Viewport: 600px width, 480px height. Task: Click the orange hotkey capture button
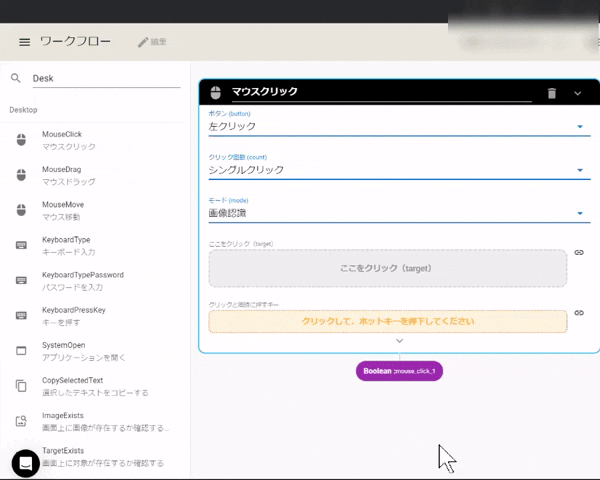click(x=387, y=322)
